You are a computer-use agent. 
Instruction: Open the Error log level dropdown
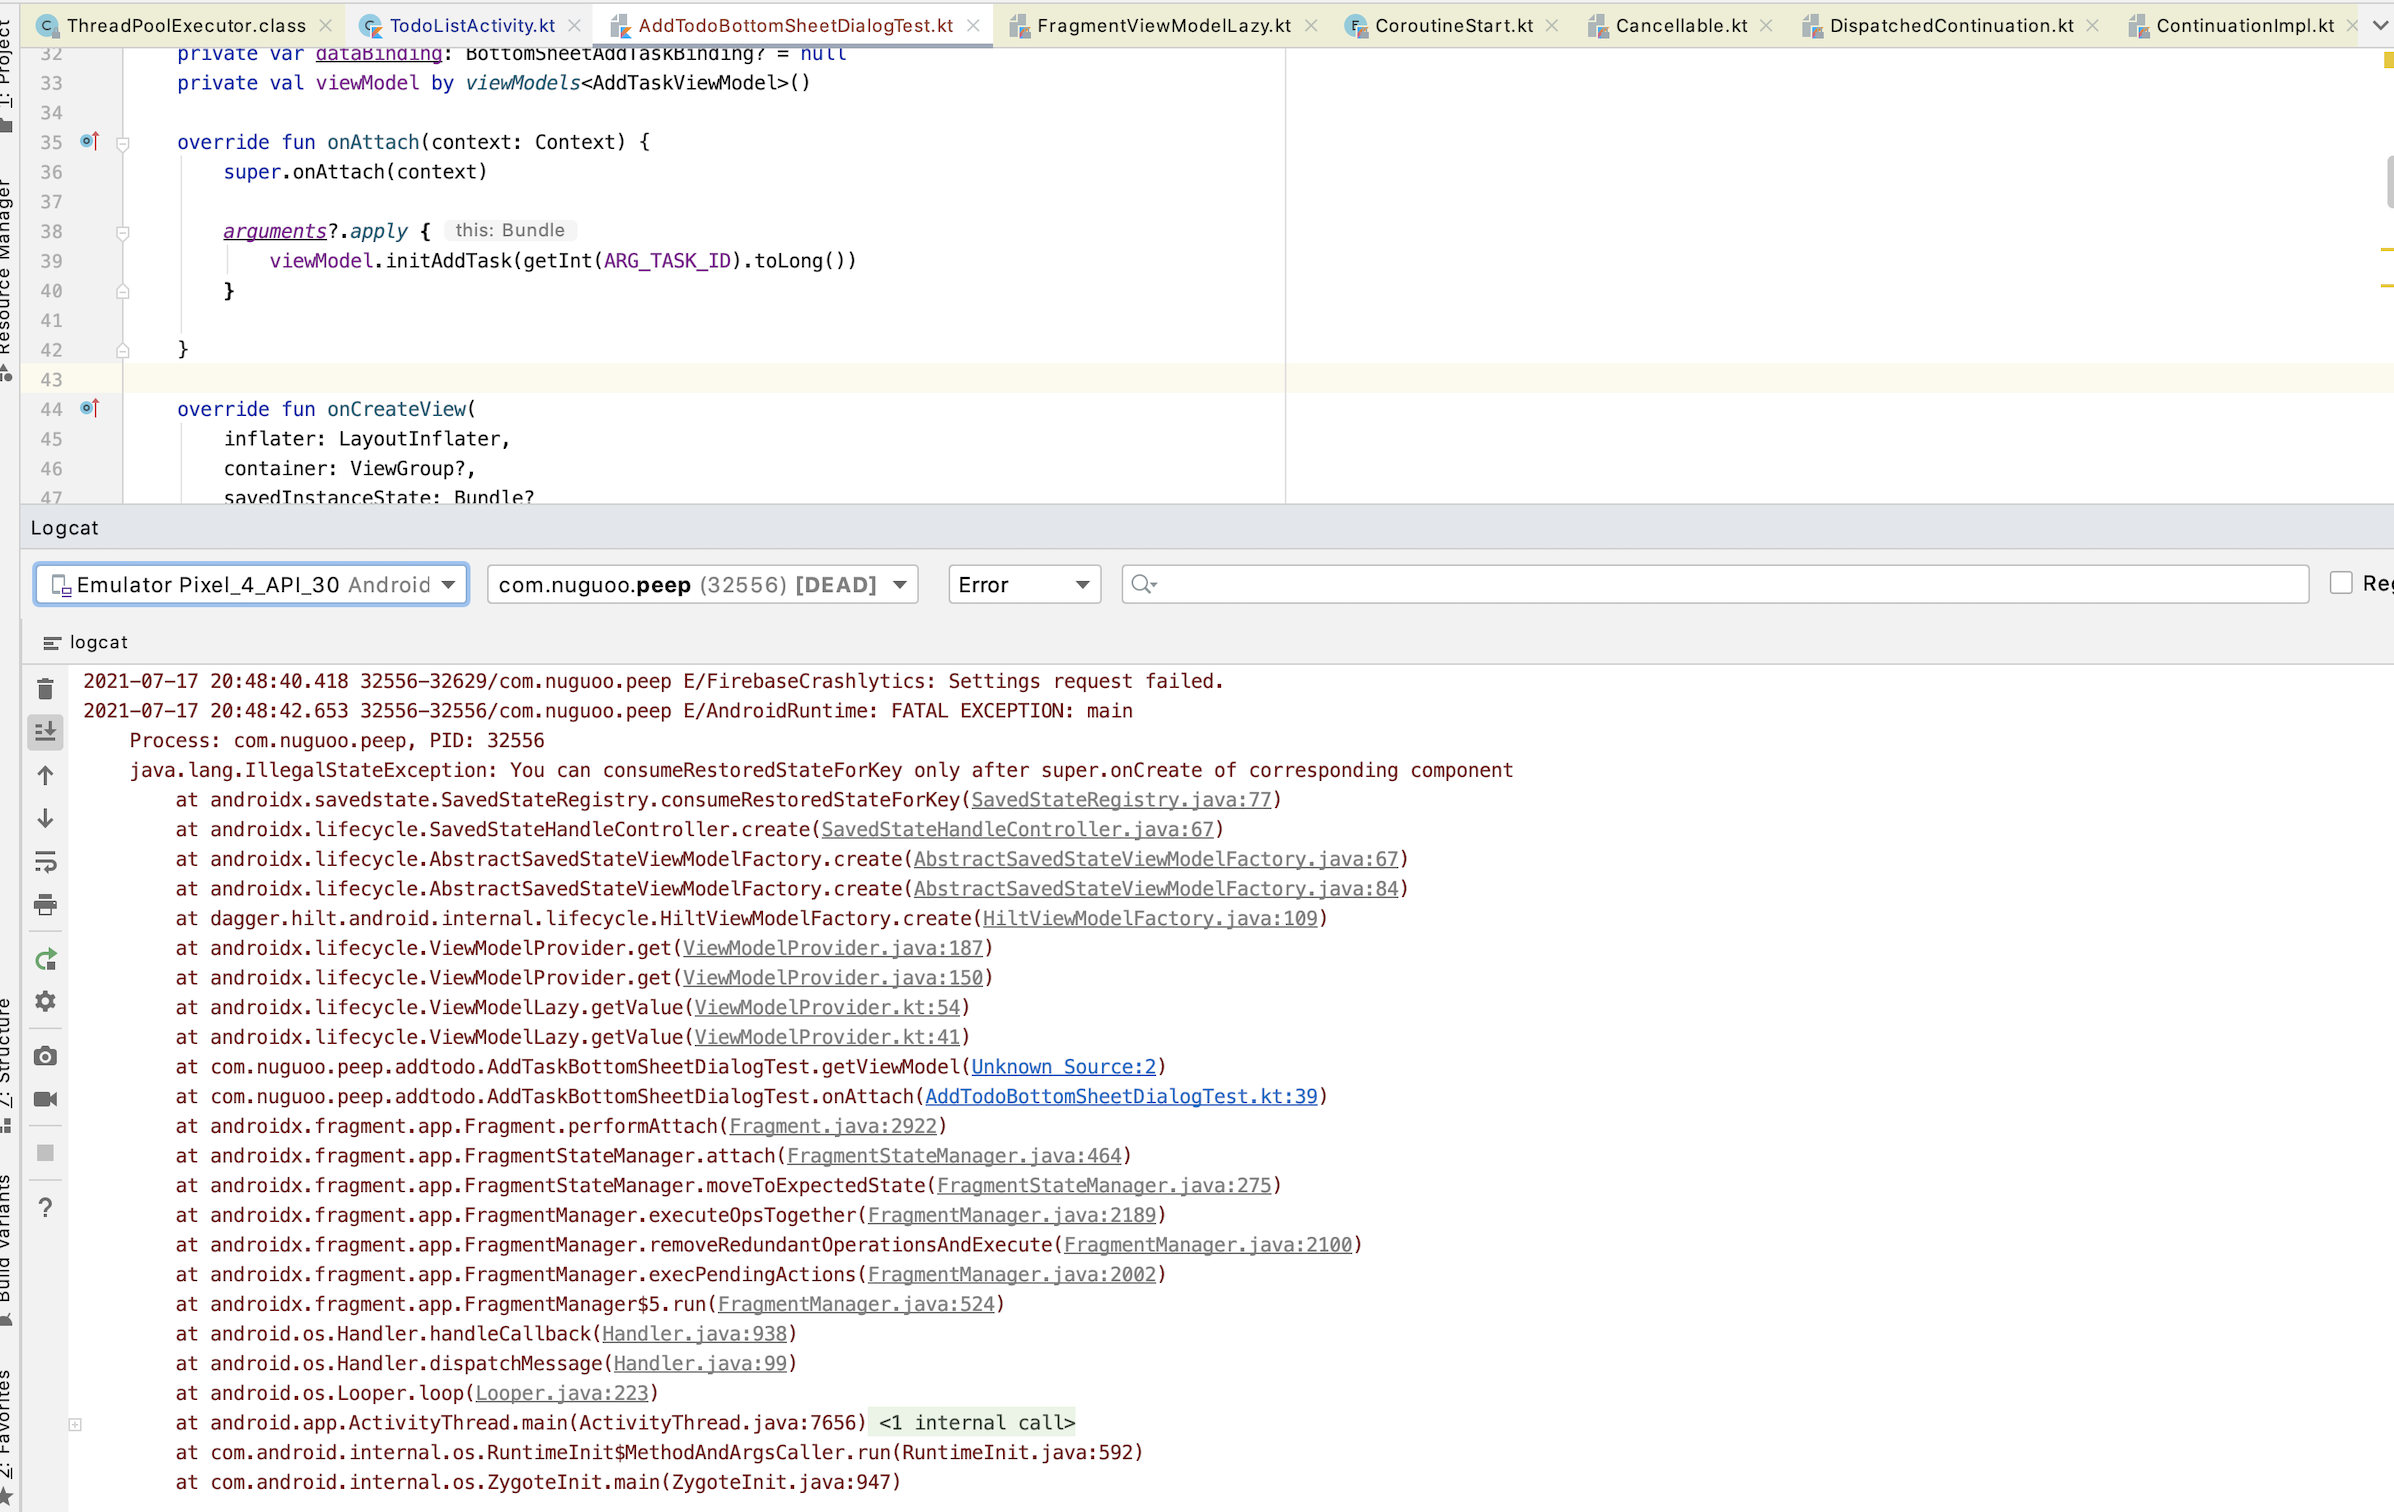click(x=1023, y=585)
